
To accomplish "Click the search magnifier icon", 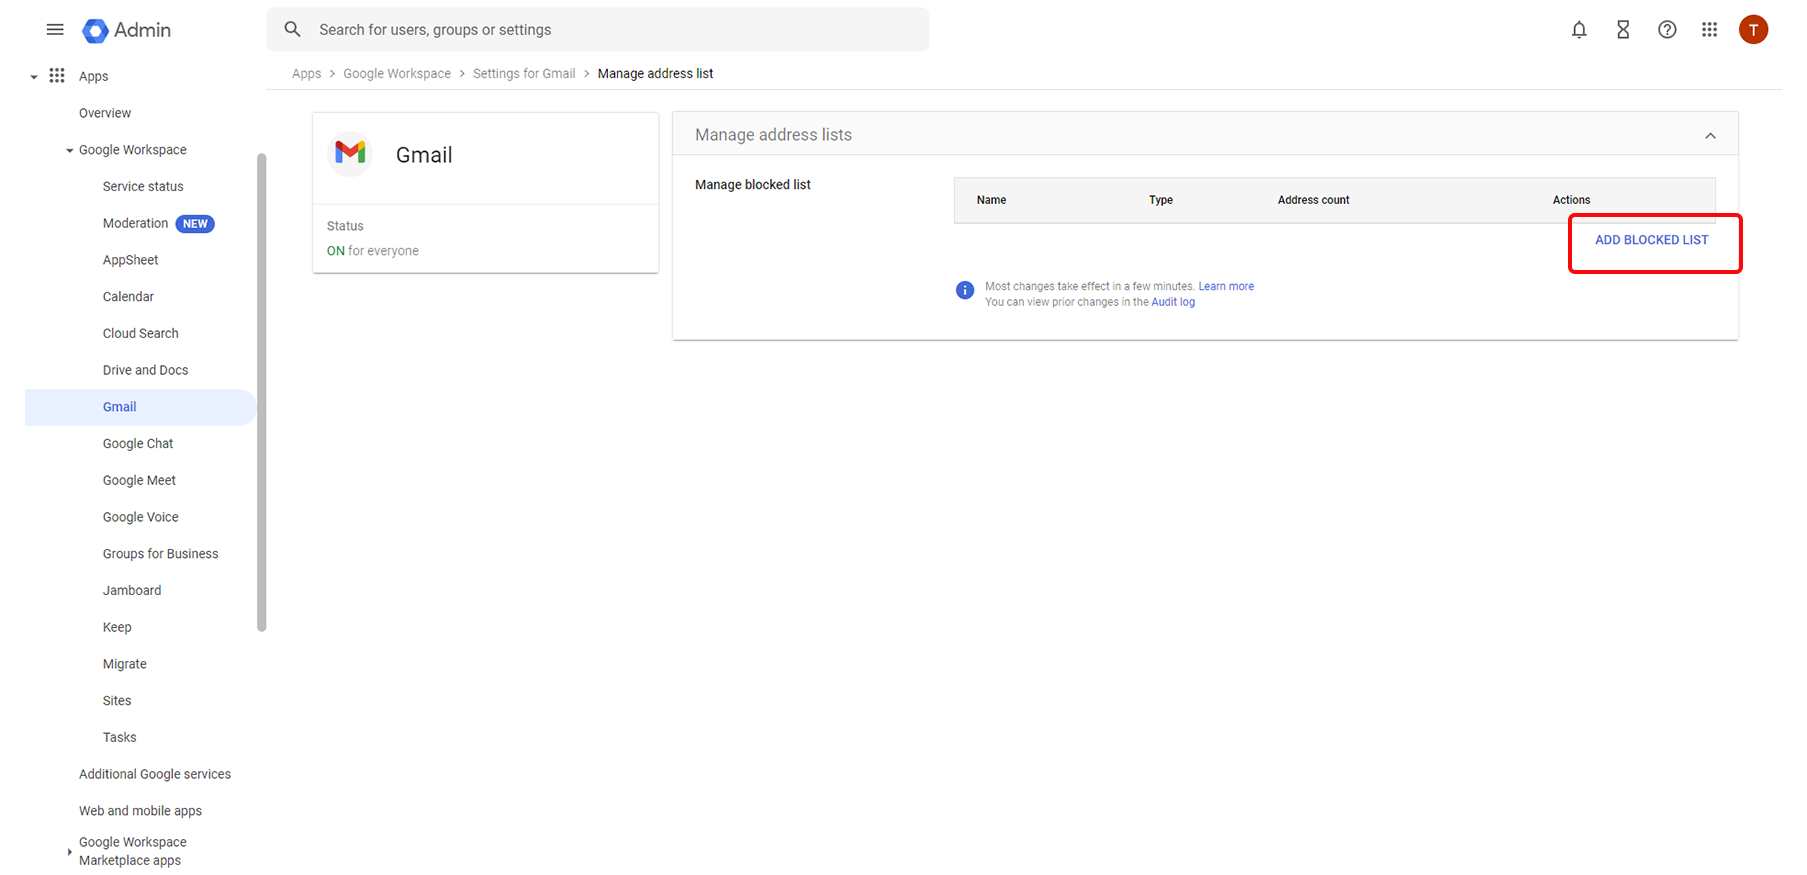I will tap(292, 30).
